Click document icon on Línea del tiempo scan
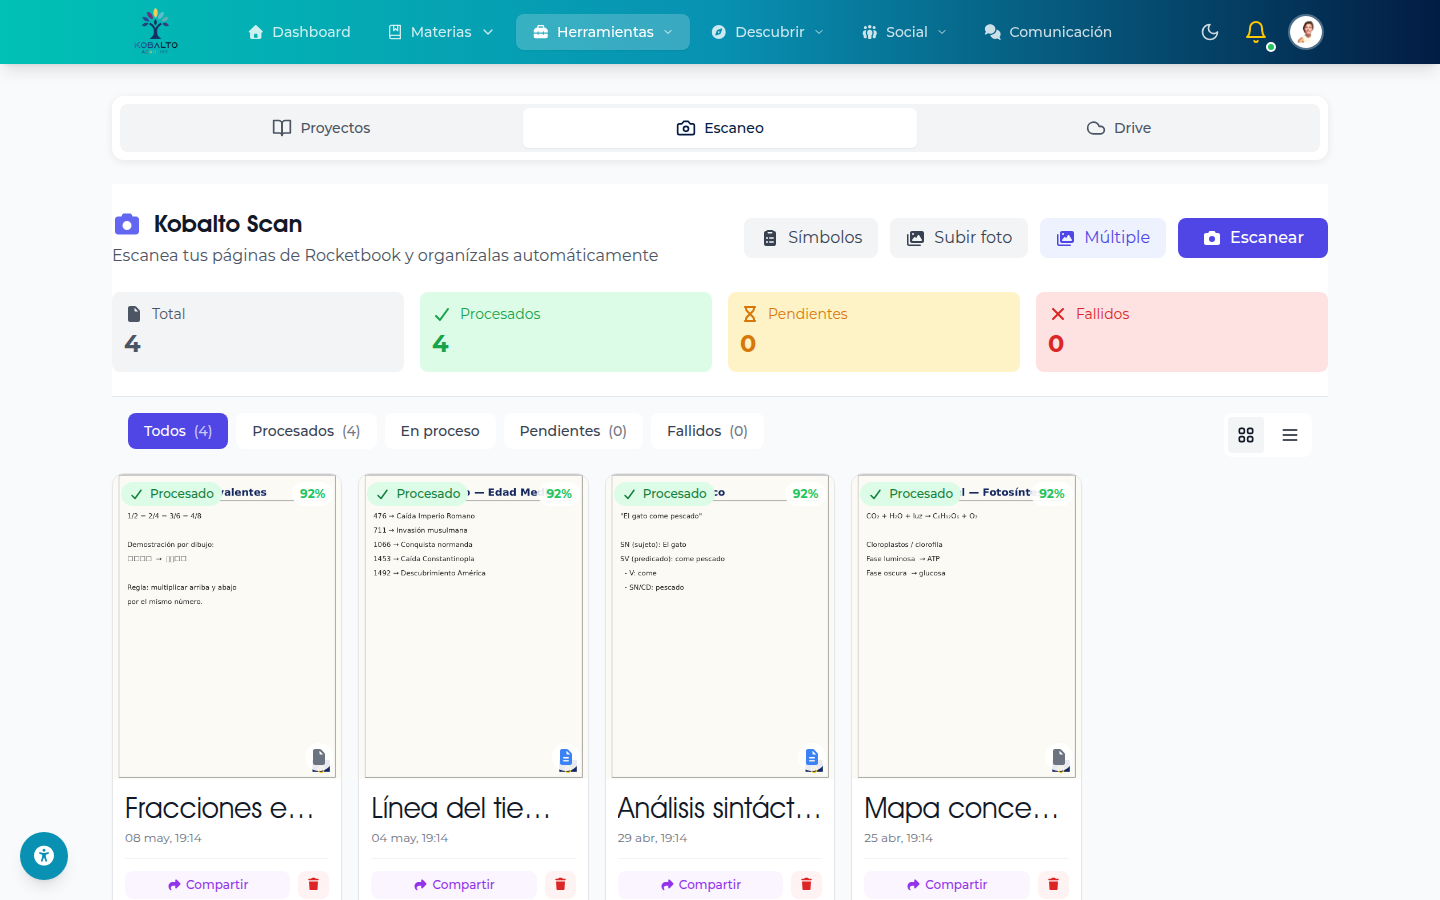Viewport: 1440px width, 900px height. 566,758
